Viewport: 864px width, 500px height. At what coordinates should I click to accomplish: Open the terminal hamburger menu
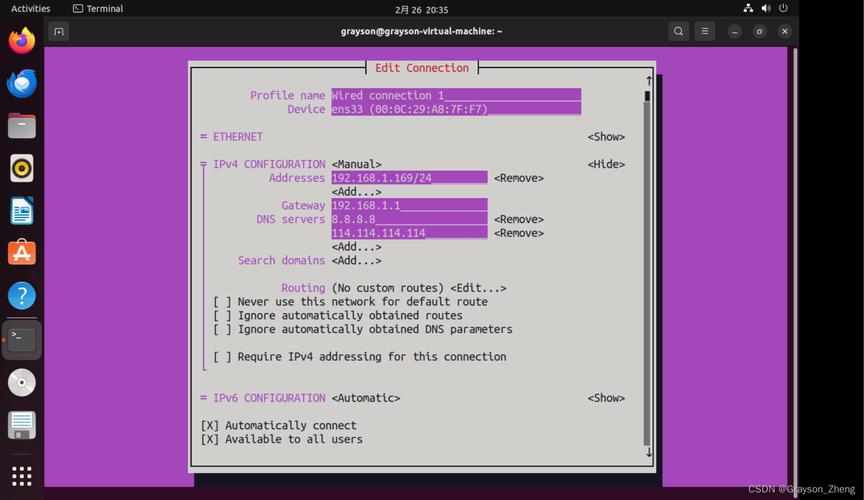[x=705, y=31]
